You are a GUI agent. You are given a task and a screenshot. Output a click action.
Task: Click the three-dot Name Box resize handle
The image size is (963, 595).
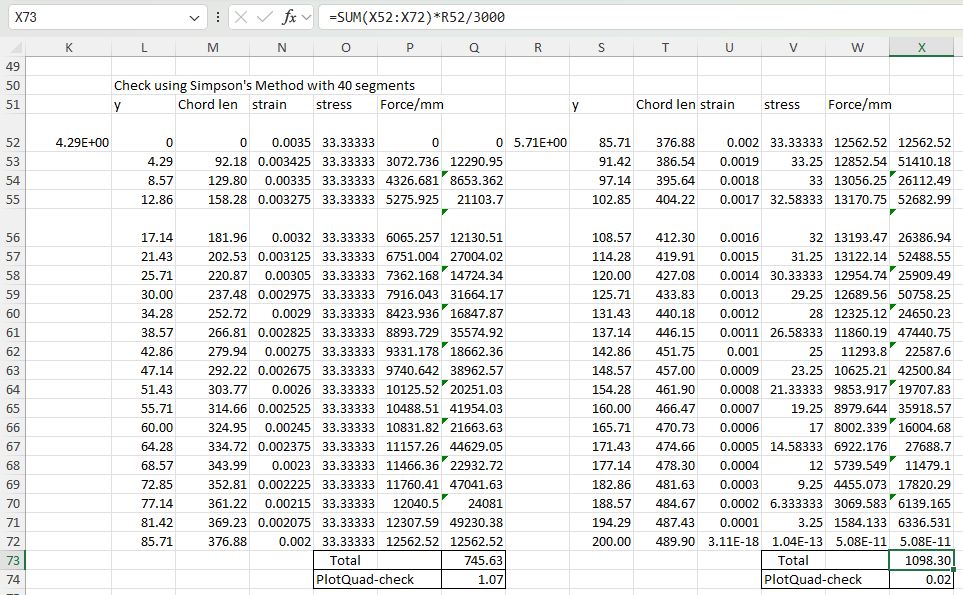[x=219, y=18]
